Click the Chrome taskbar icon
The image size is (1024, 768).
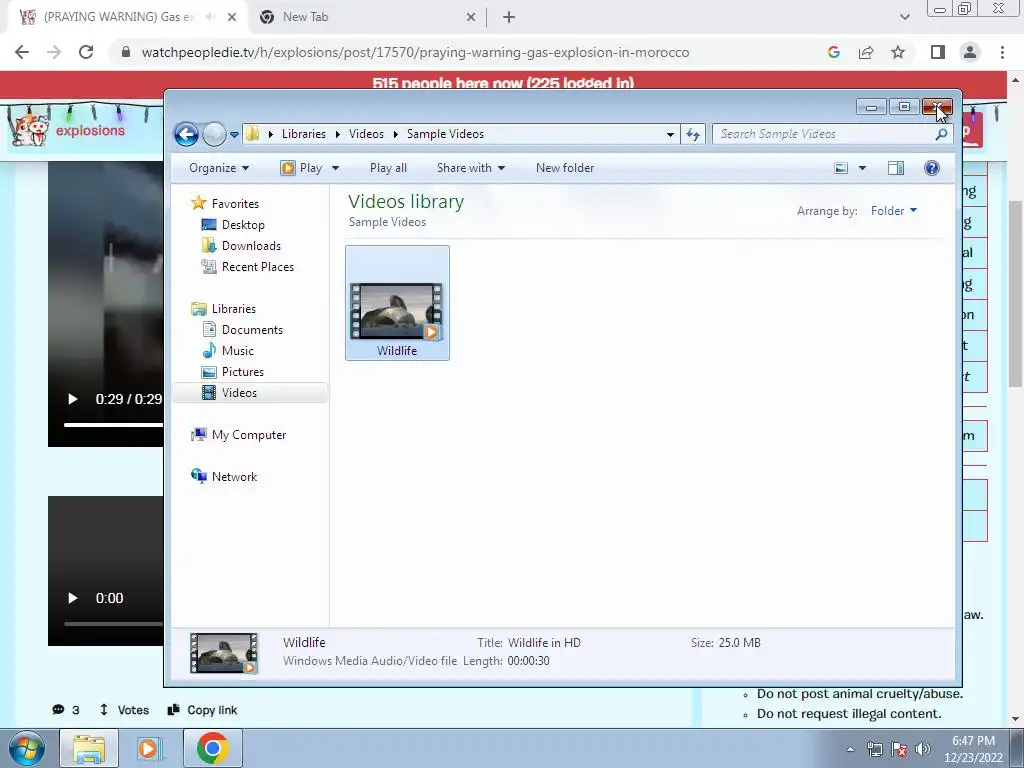coord(213,748)
